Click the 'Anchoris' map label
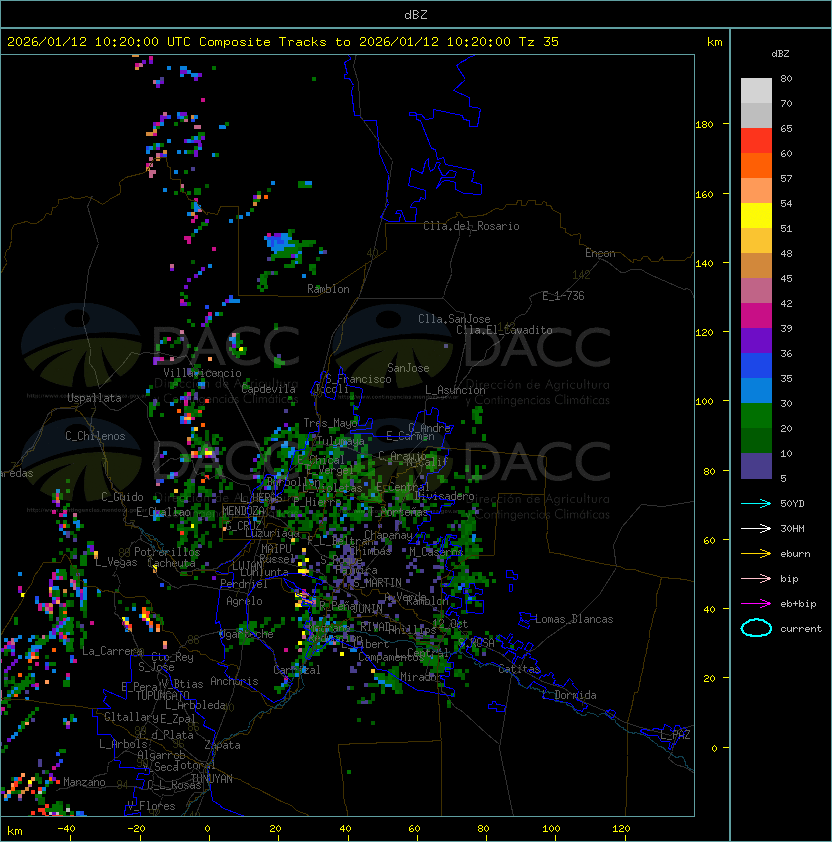 pos(234,681)
